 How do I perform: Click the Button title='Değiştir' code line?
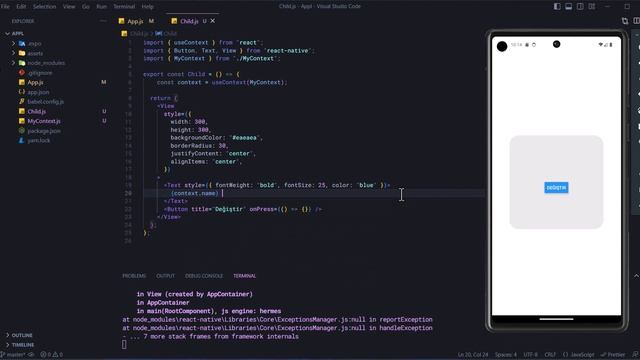pyautogui.click(x=243, y=209)
